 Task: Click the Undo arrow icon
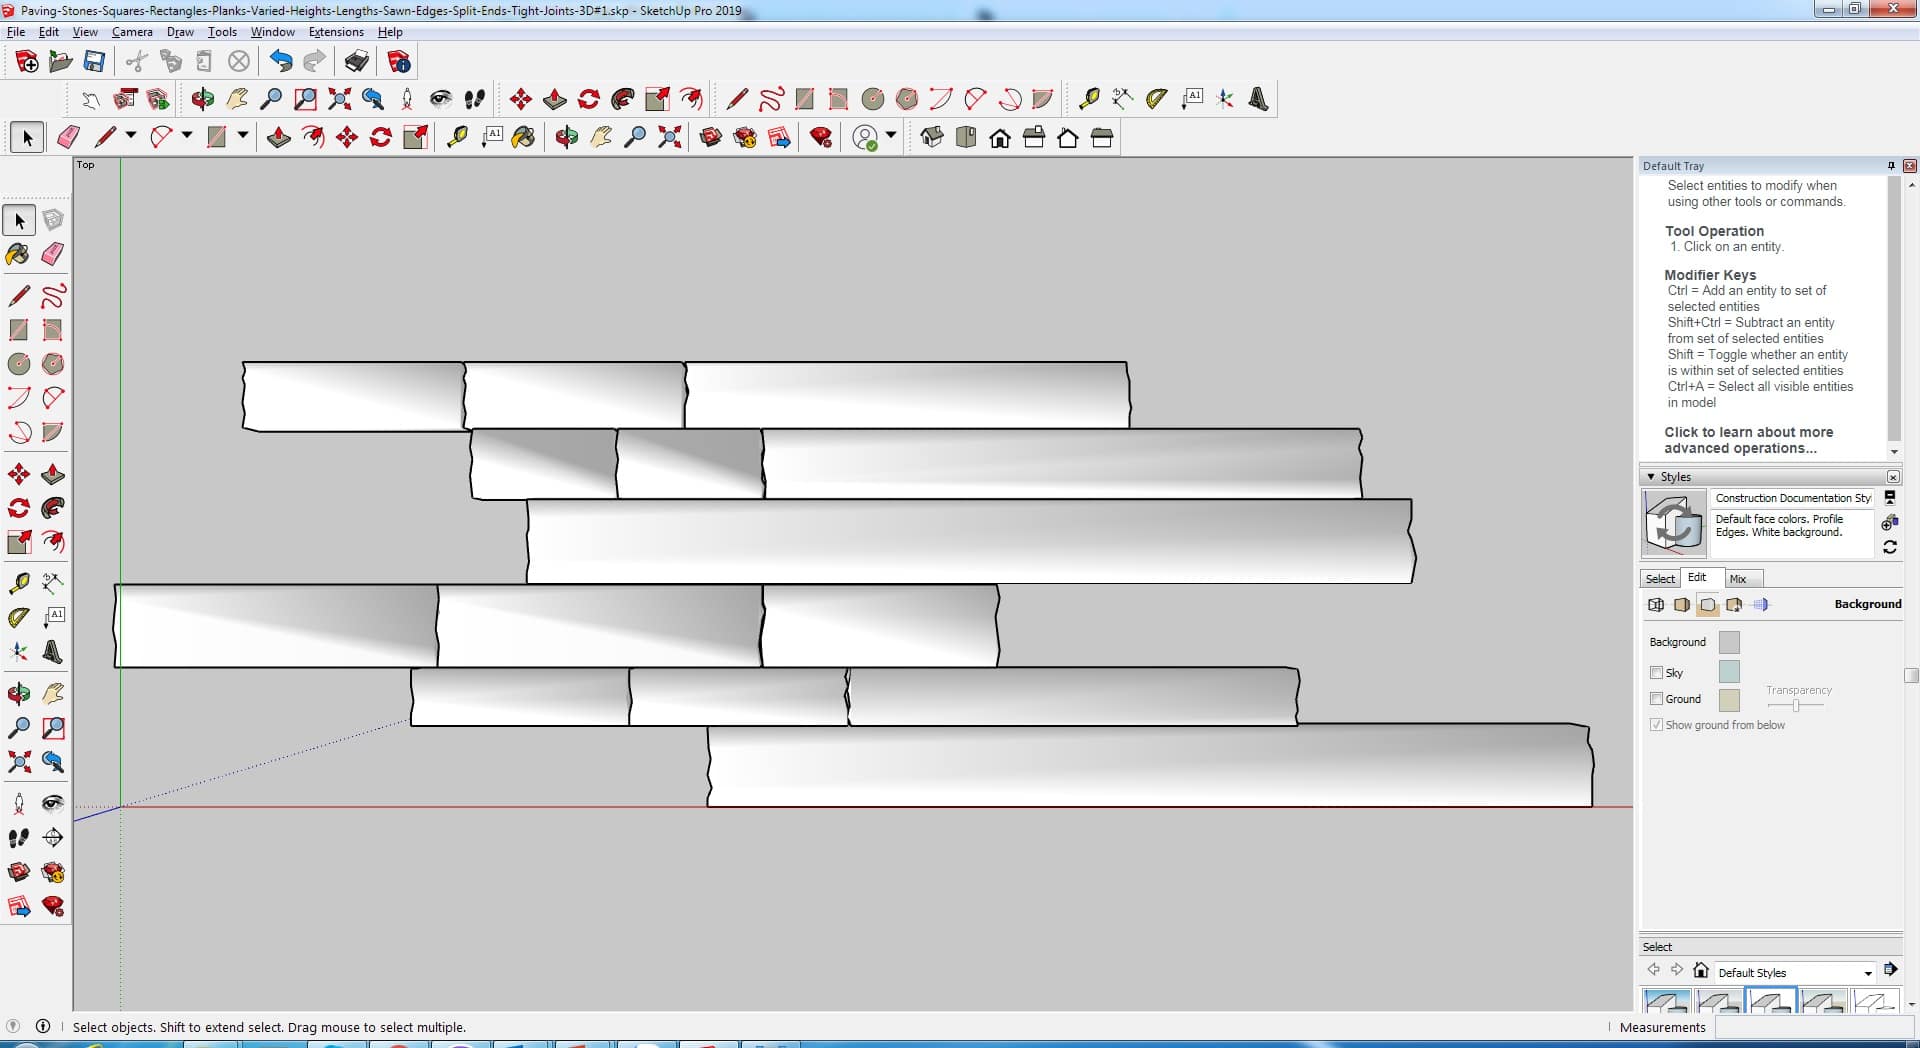(x=281, y=62)
